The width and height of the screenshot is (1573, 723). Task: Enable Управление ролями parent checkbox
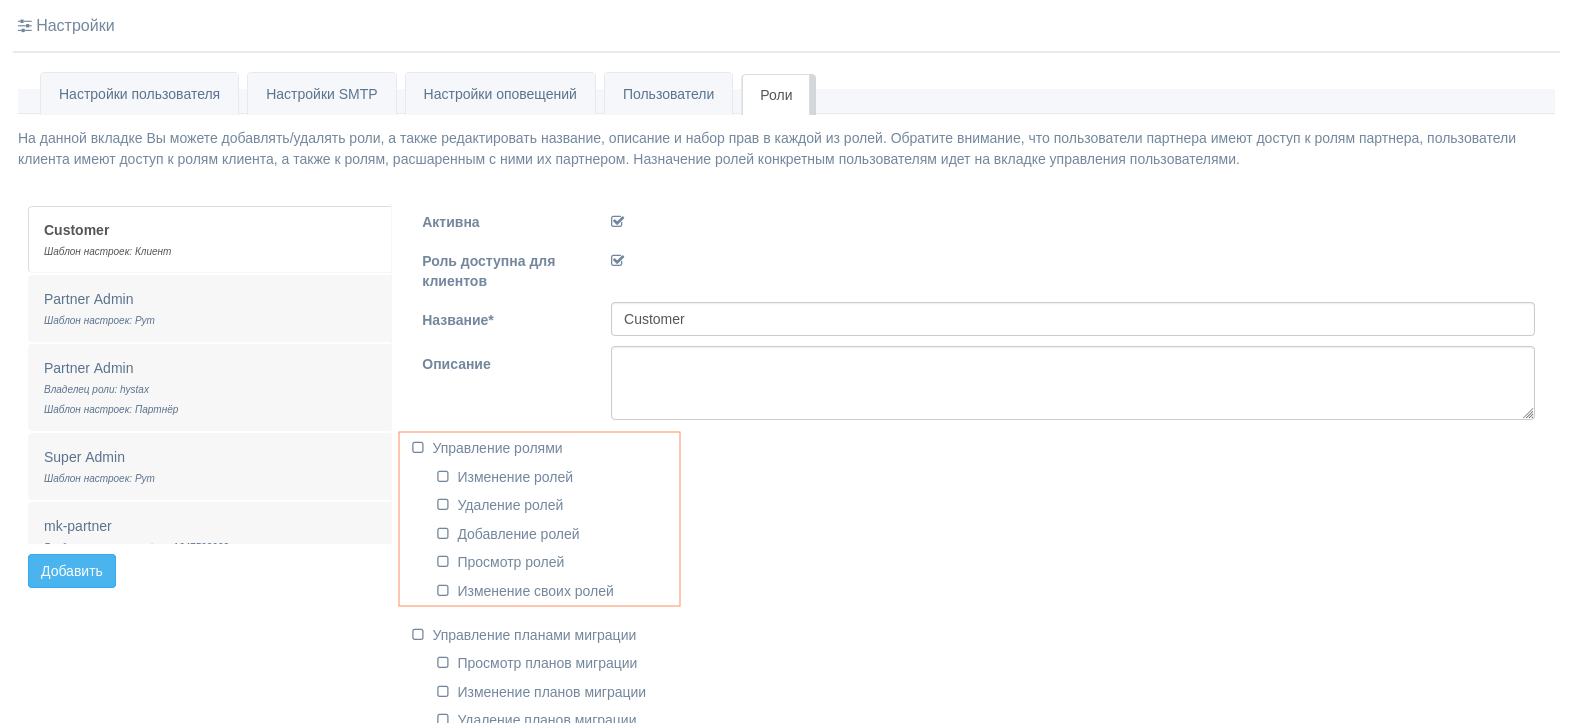(x=418, y=448)
